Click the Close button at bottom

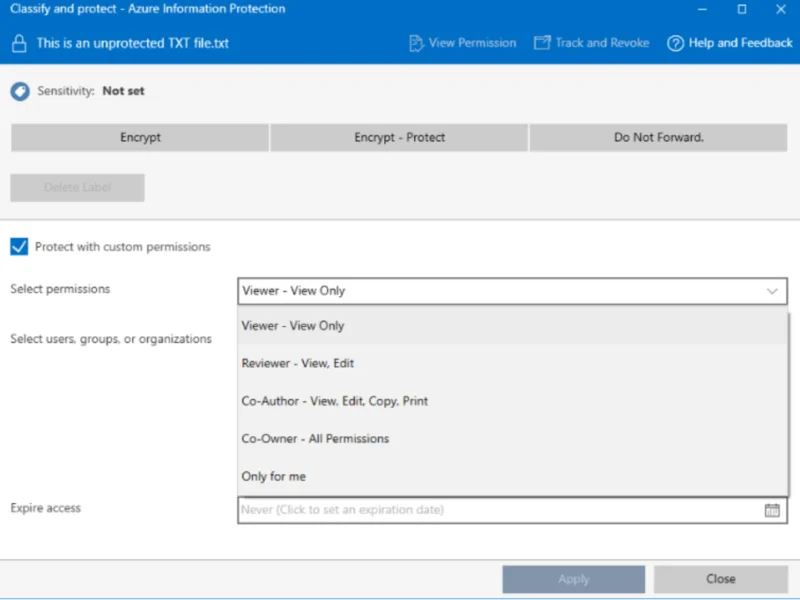(x=721, y=579)
